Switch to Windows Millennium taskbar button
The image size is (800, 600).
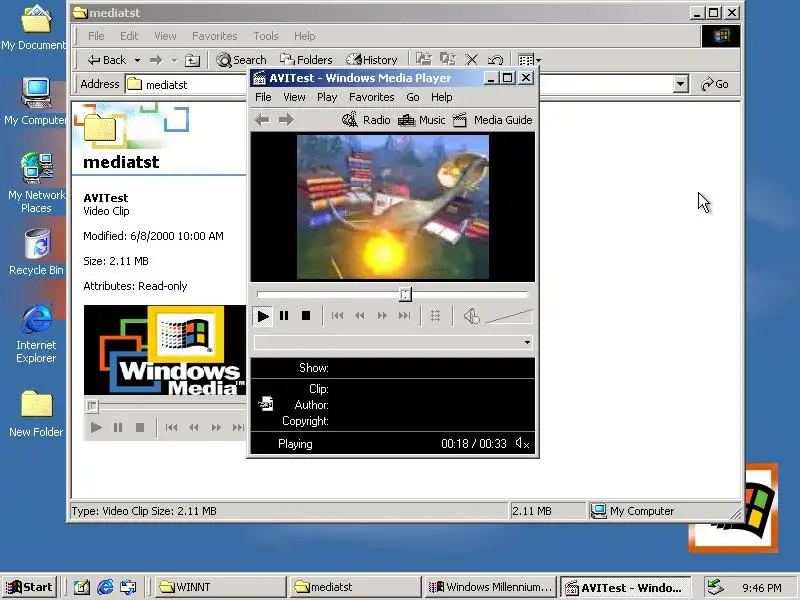click(x=490, y=587)
